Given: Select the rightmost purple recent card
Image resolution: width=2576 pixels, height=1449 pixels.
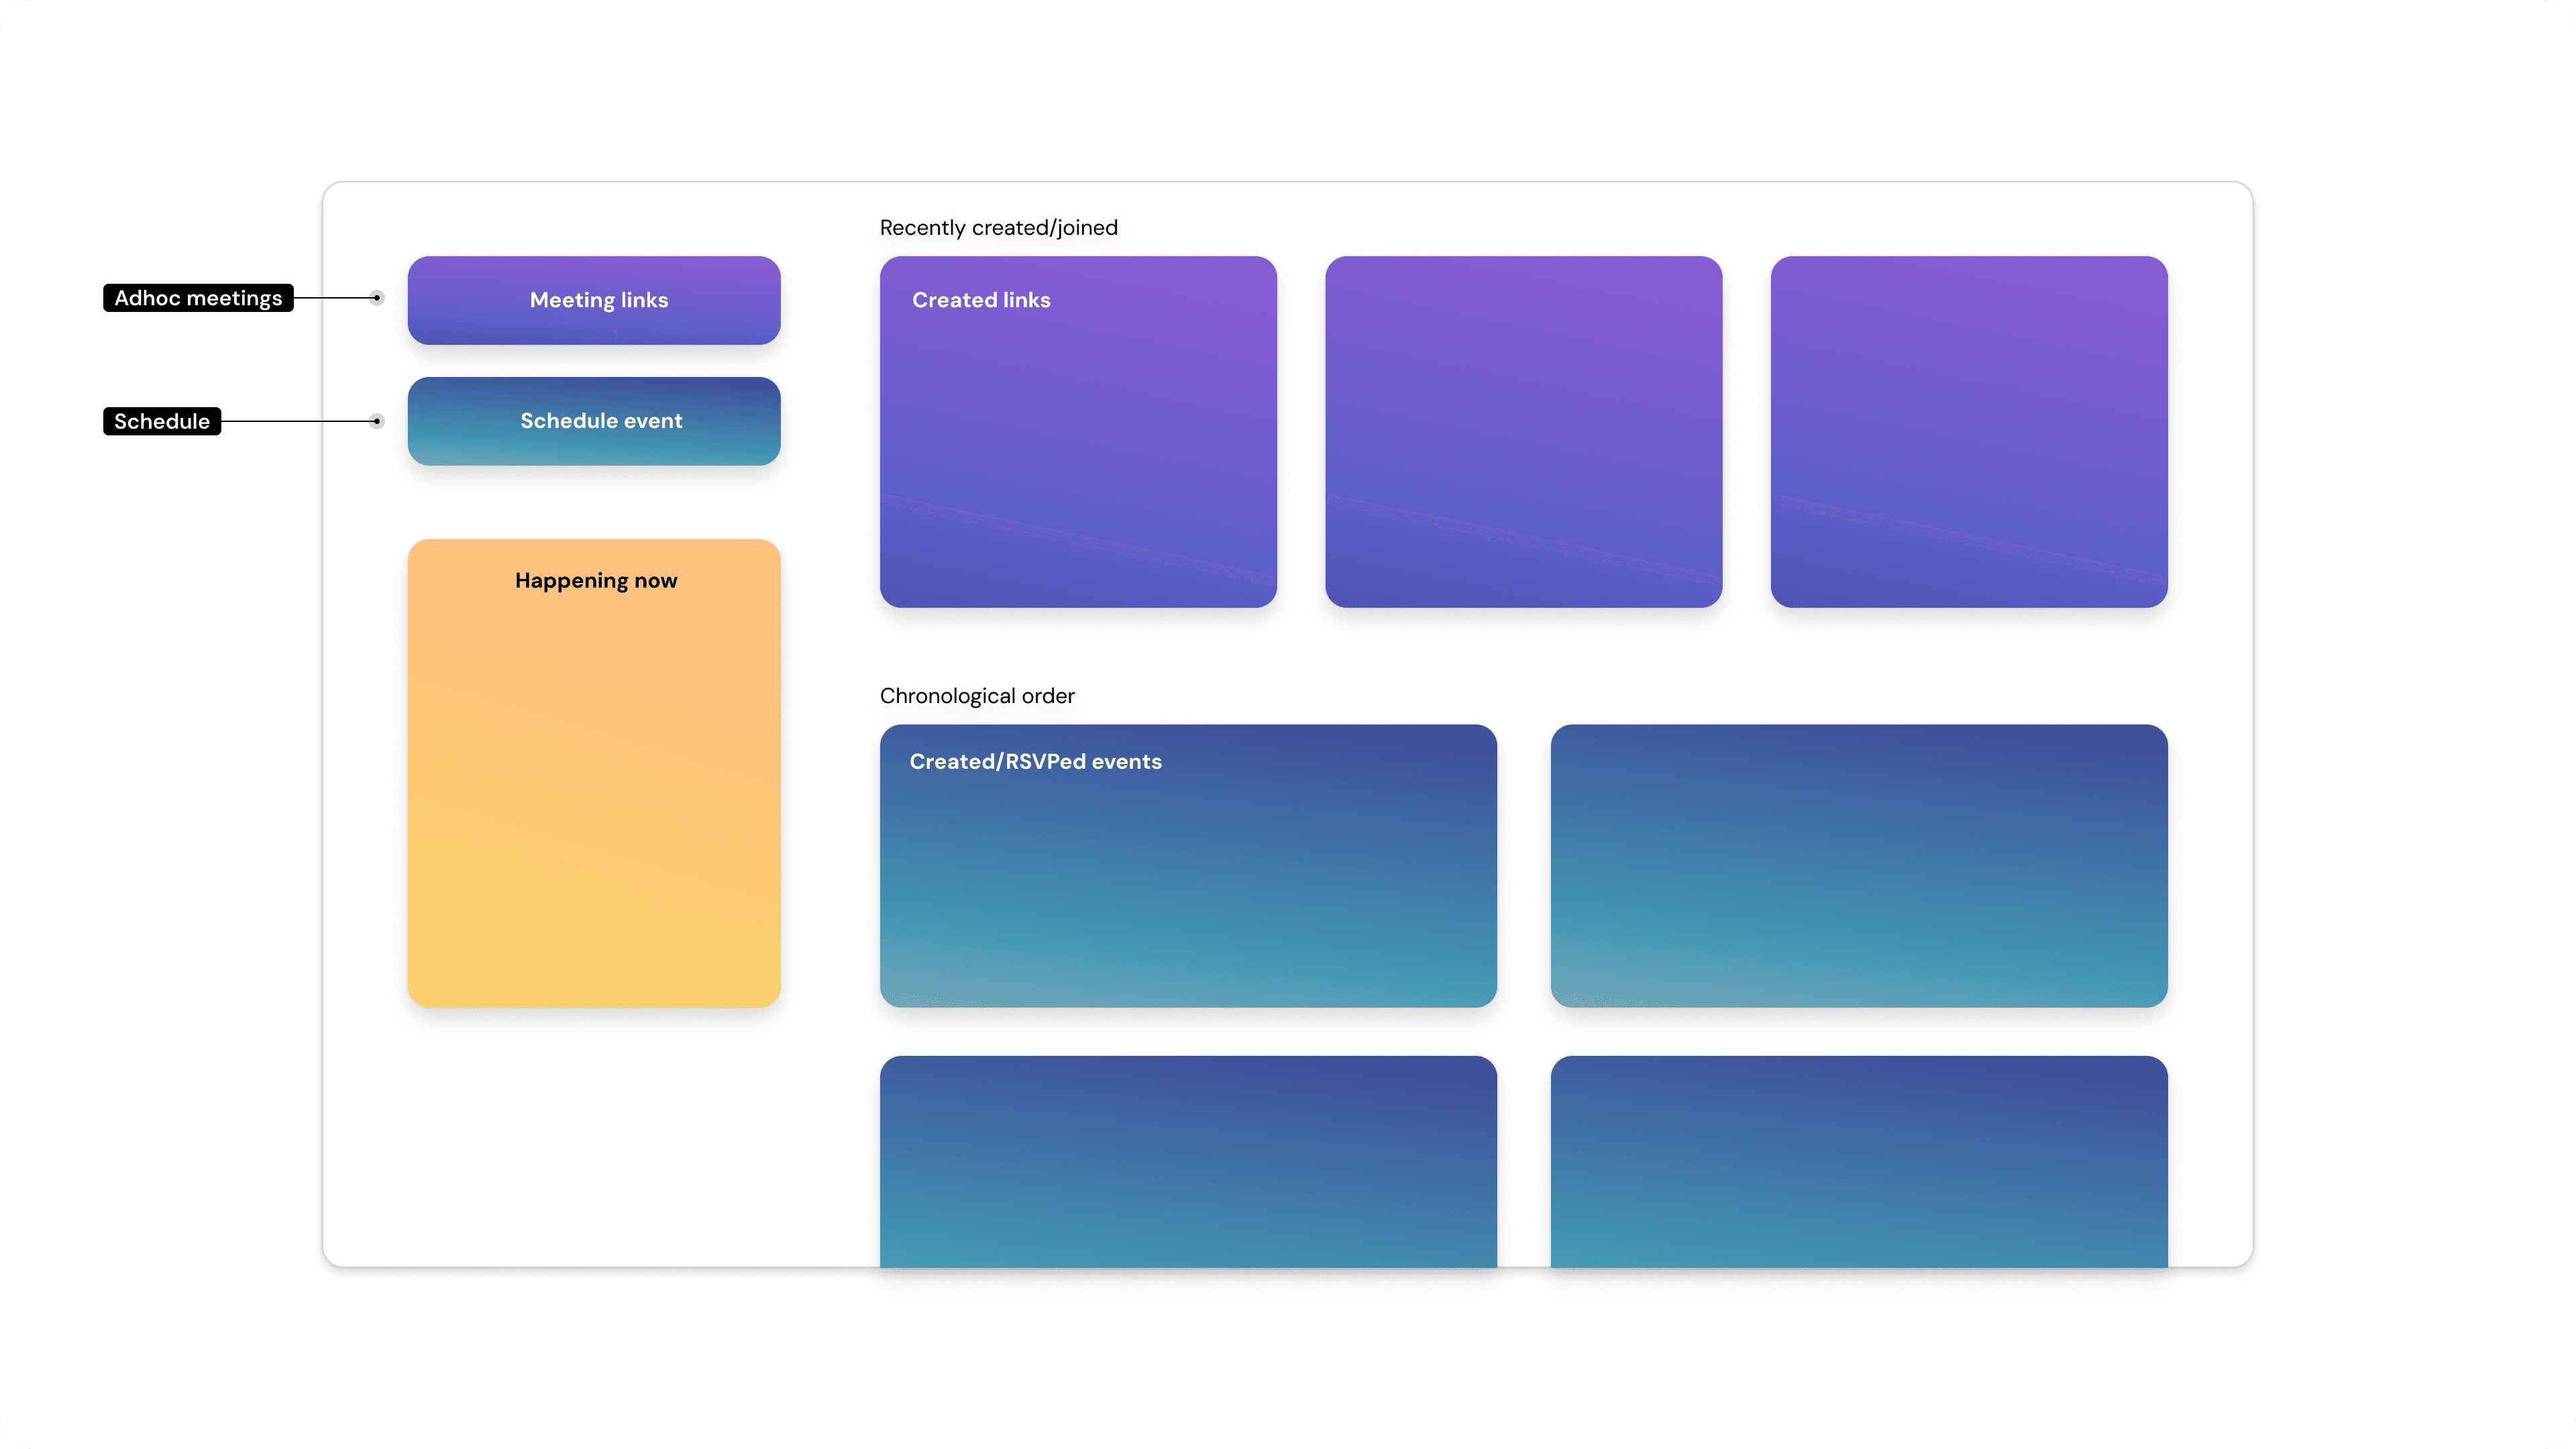Looking at the screenshot, I should (1968, 431).
